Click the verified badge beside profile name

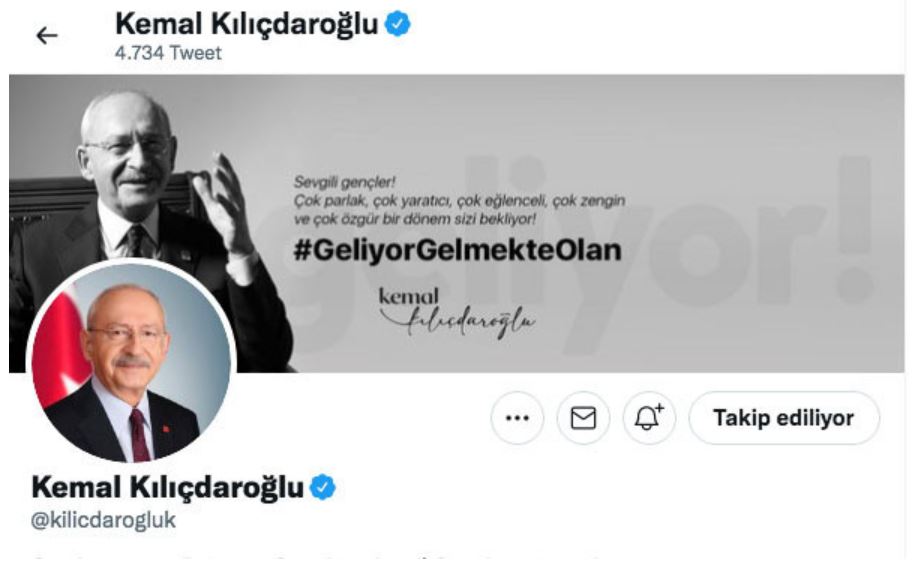coord(322,487)
